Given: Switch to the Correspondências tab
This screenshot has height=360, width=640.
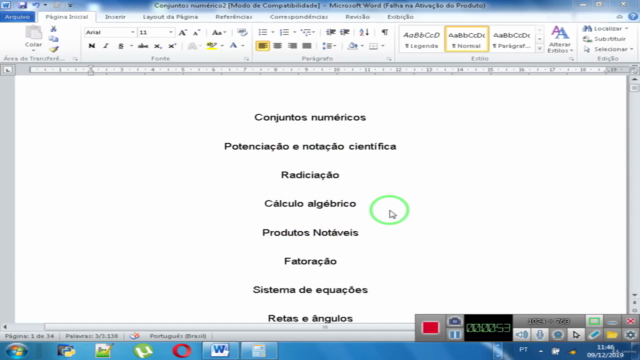Looking at the screenshot, I should click(299, 17).
